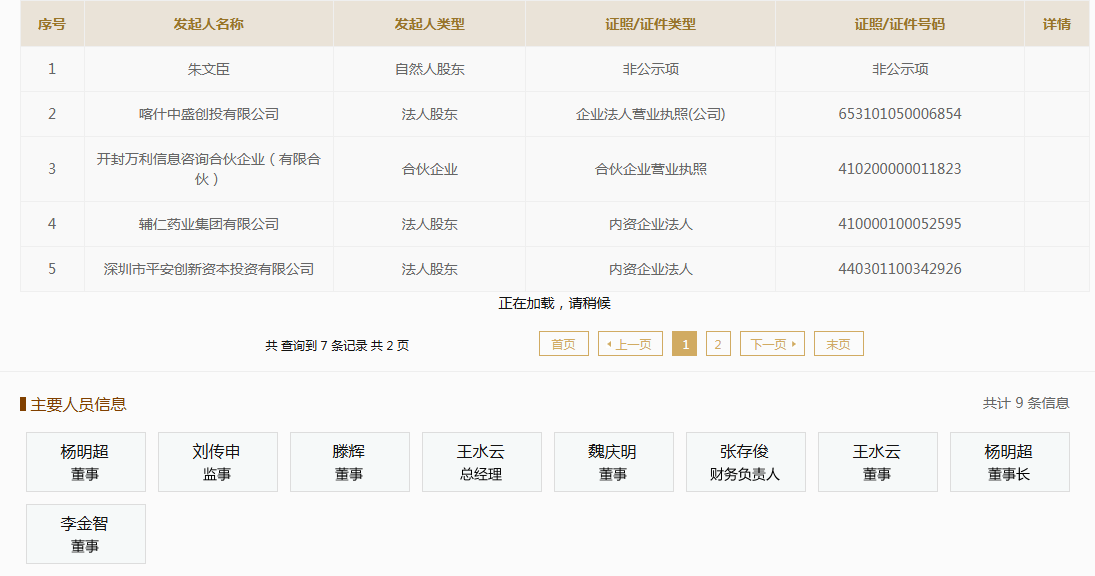Screen dimensions: 1095x576
Task: Click the 魏庆明 董事 card
Action: (613, 461)
